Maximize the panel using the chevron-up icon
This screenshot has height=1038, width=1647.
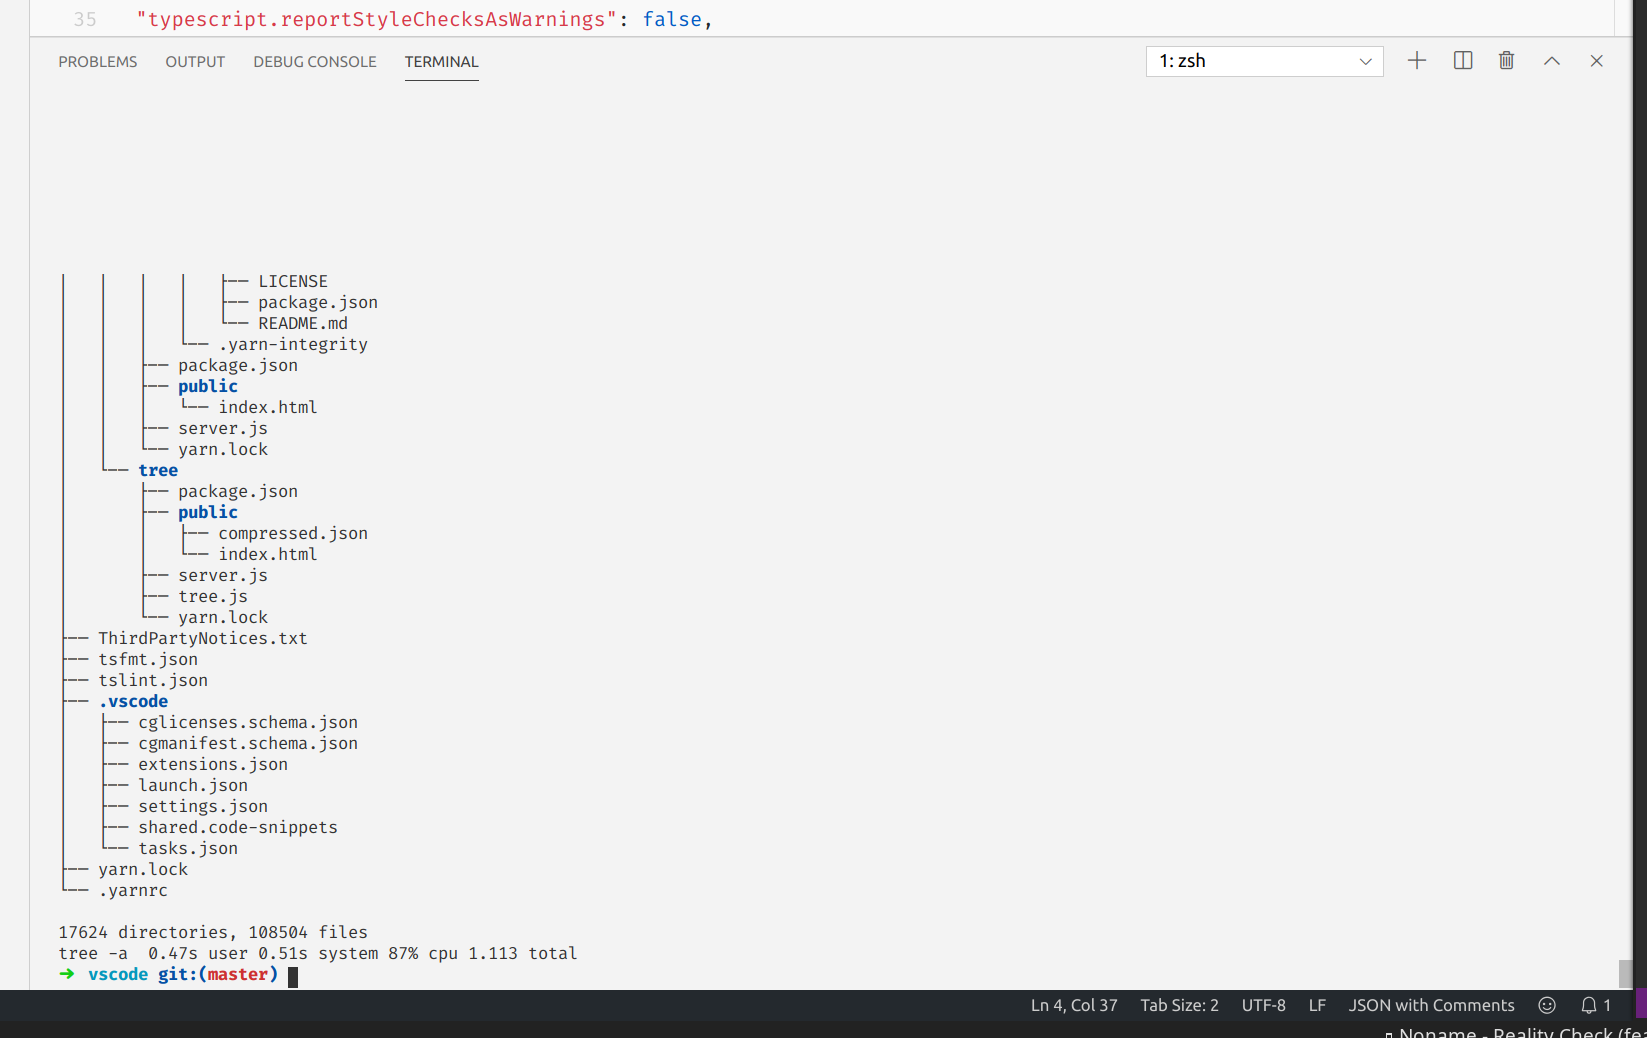pos(1551,60)
